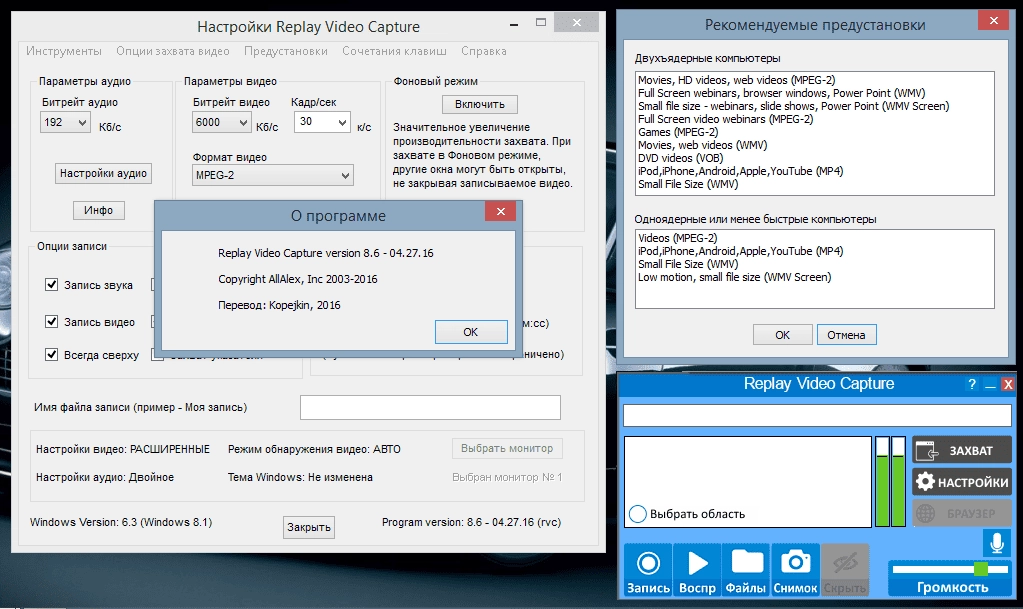Click the microphone icon
Image resolution: width=1023 pixels, height=609 pixels.
click(x=997, y=542)
